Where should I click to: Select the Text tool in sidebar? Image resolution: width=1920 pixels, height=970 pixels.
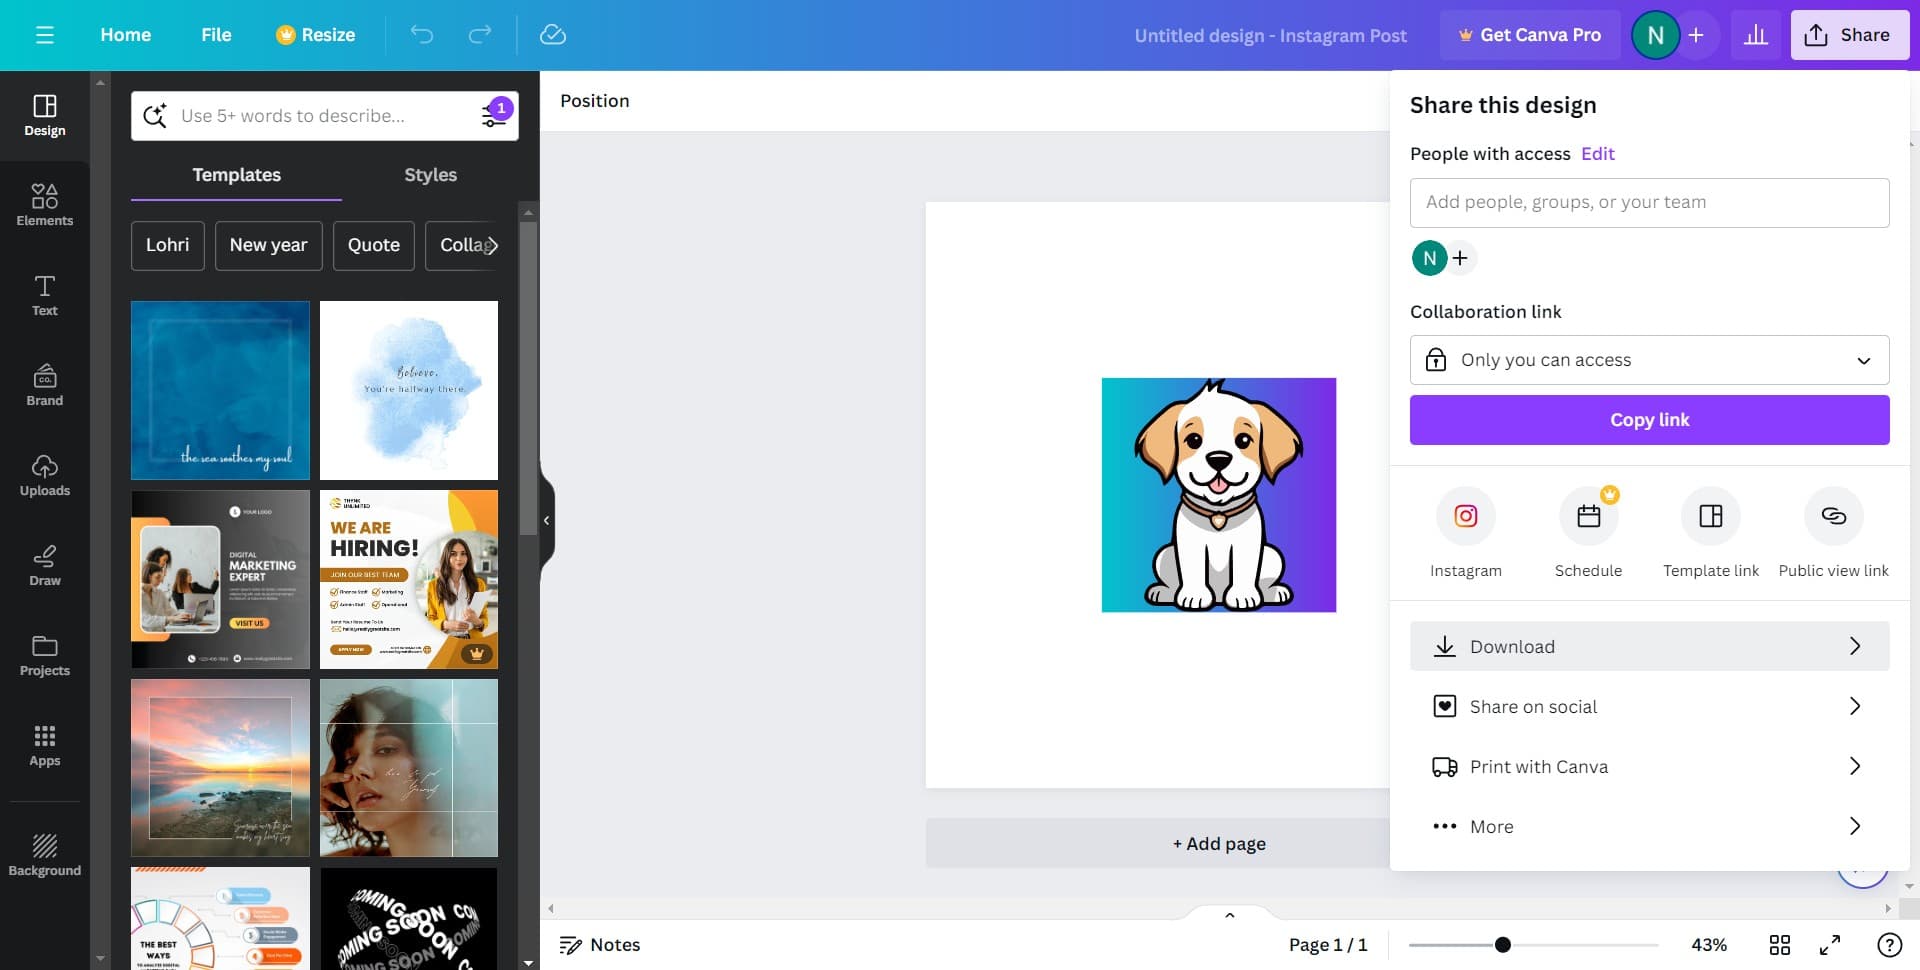[44, 295]
